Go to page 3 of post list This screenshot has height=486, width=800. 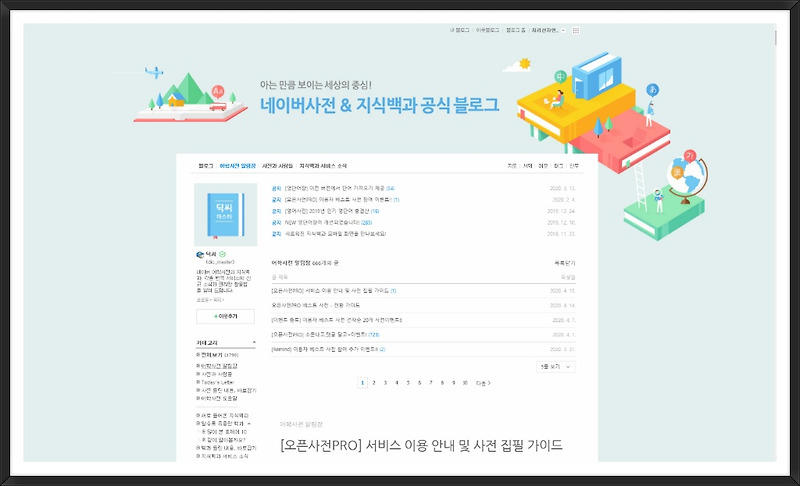pos(385,383)
